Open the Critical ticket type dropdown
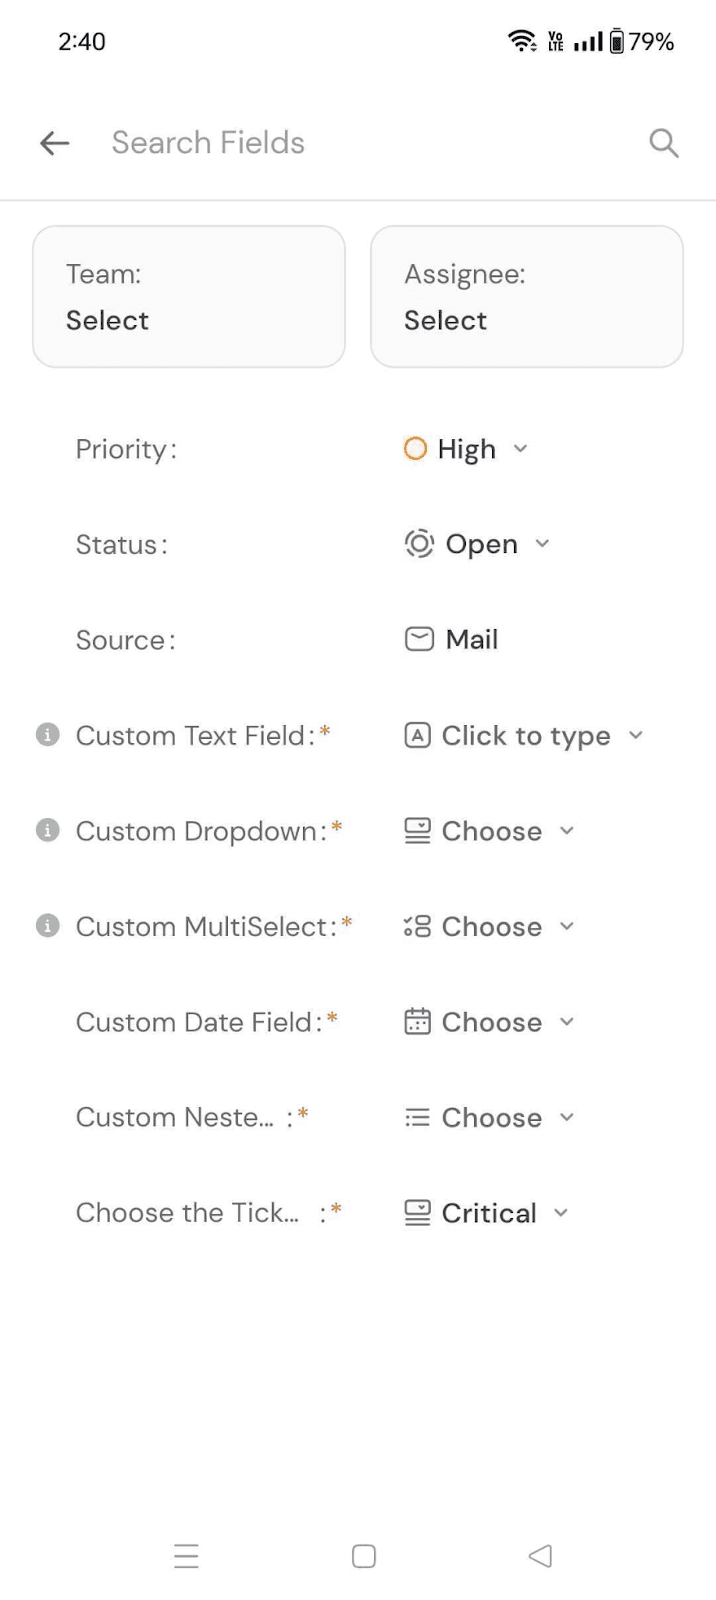This screenshot has height=1600, width=716. tap(489, 1213)
